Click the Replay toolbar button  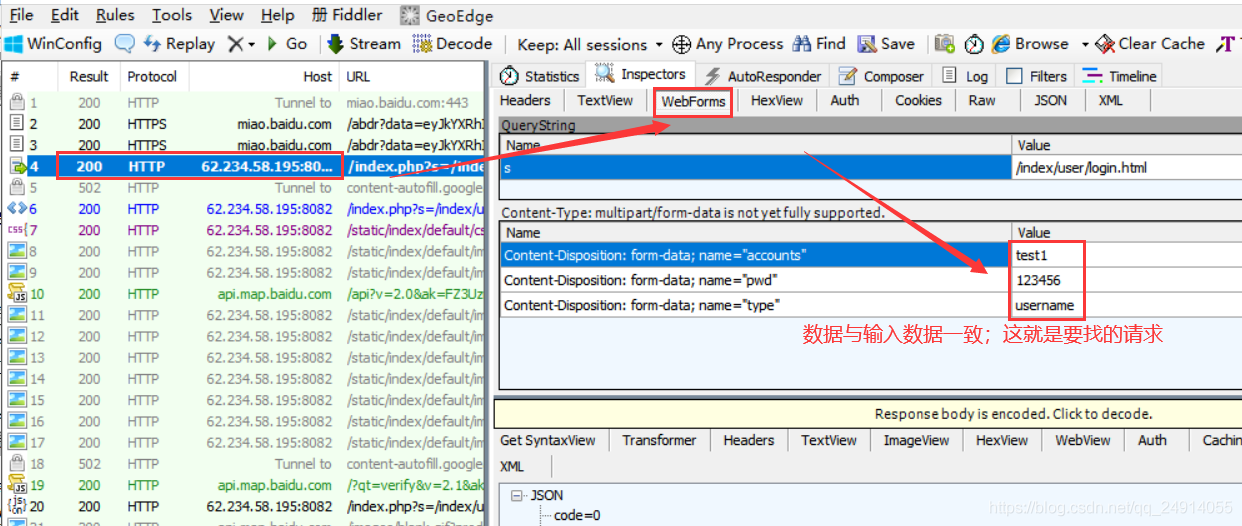(x=179, y=44)
